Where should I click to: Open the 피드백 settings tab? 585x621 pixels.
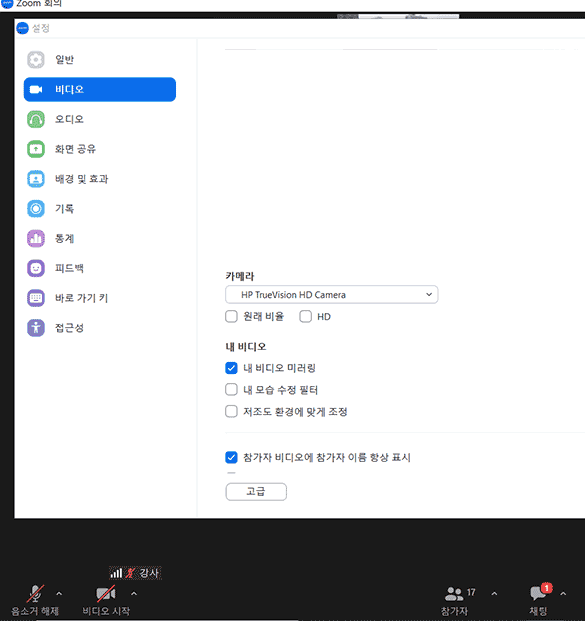[x=100, y=269]
